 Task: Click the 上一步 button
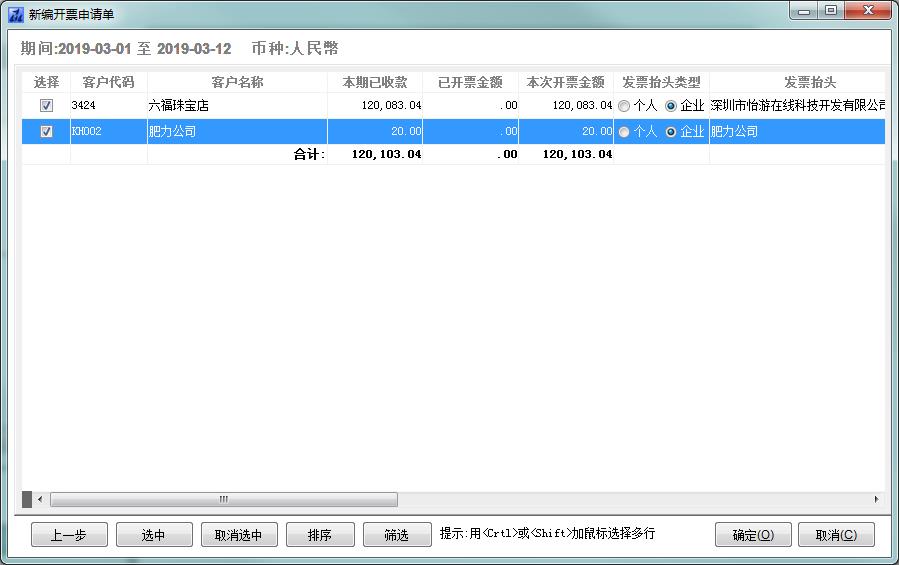click(x=68, y=535)
